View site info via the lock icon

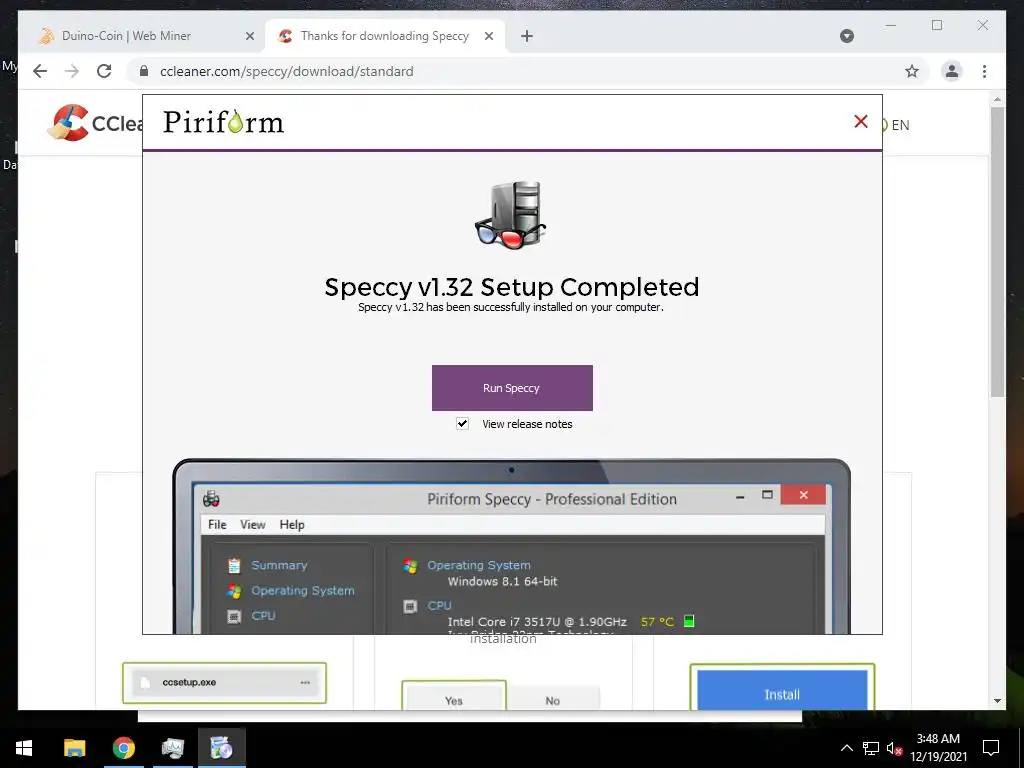point(144,71)
